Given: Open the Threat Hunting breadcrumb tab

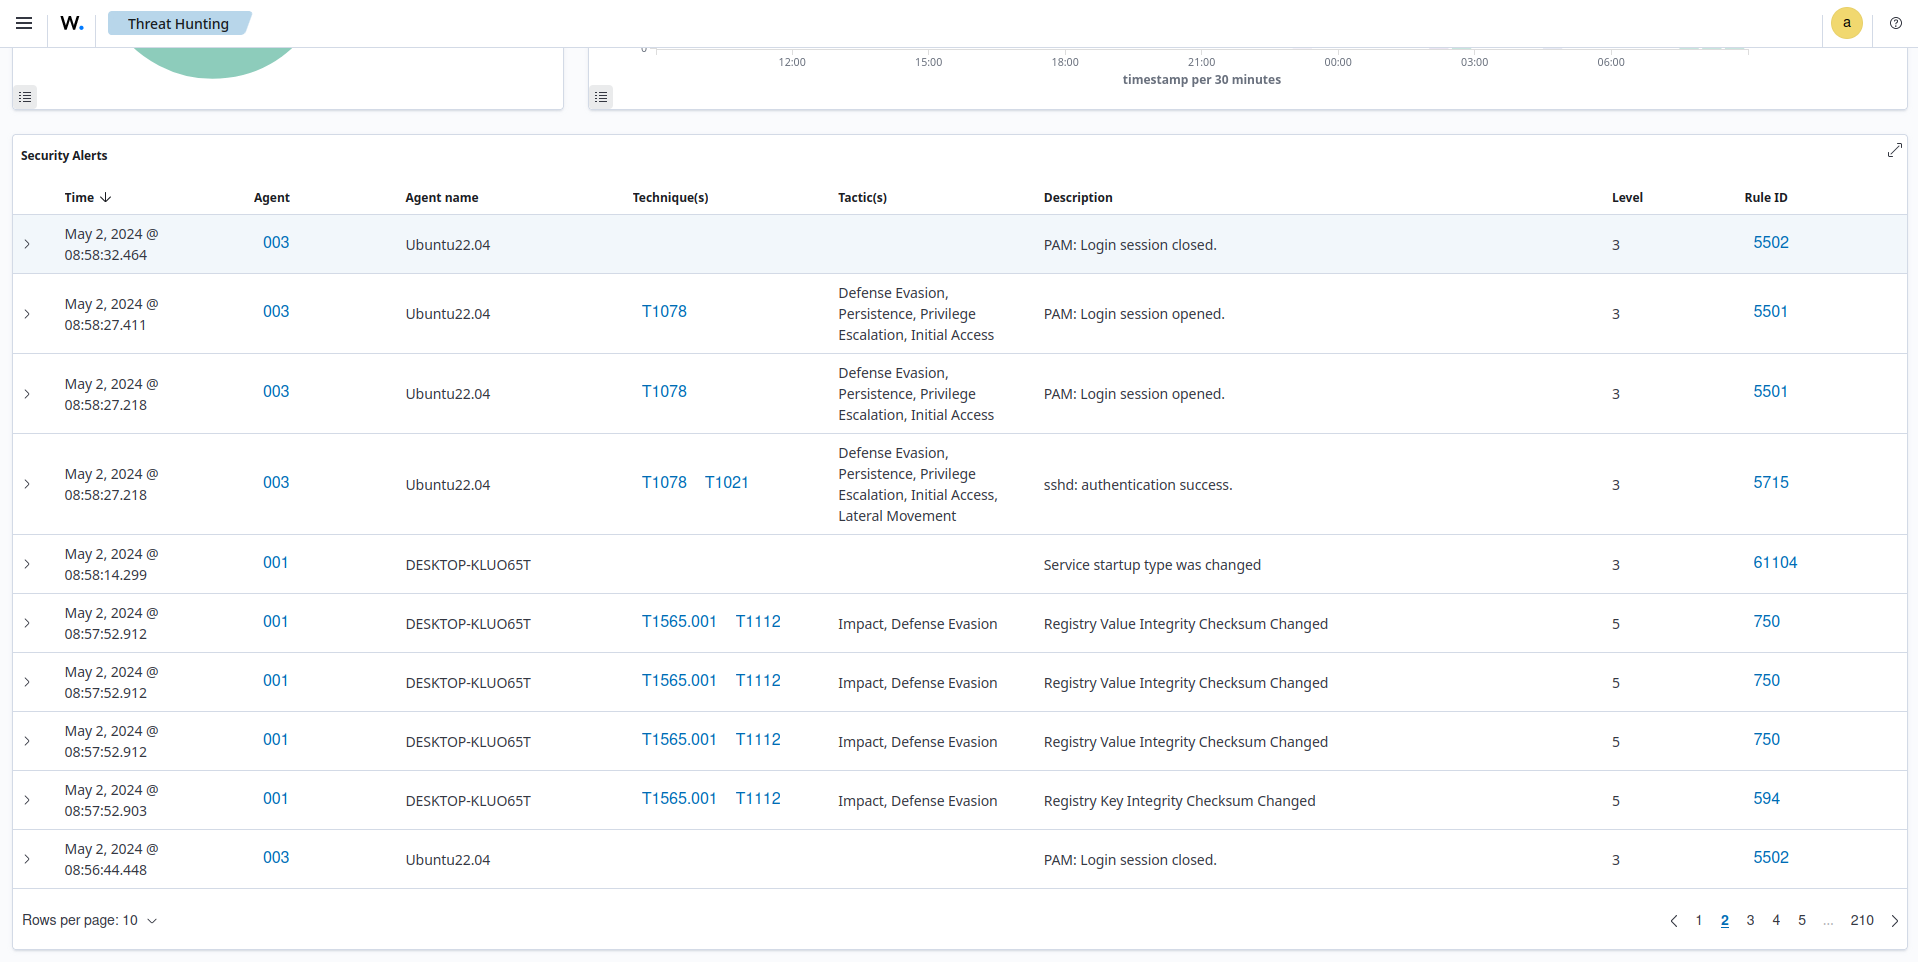Looking at the screenshot, I should (x=178, y=23).
